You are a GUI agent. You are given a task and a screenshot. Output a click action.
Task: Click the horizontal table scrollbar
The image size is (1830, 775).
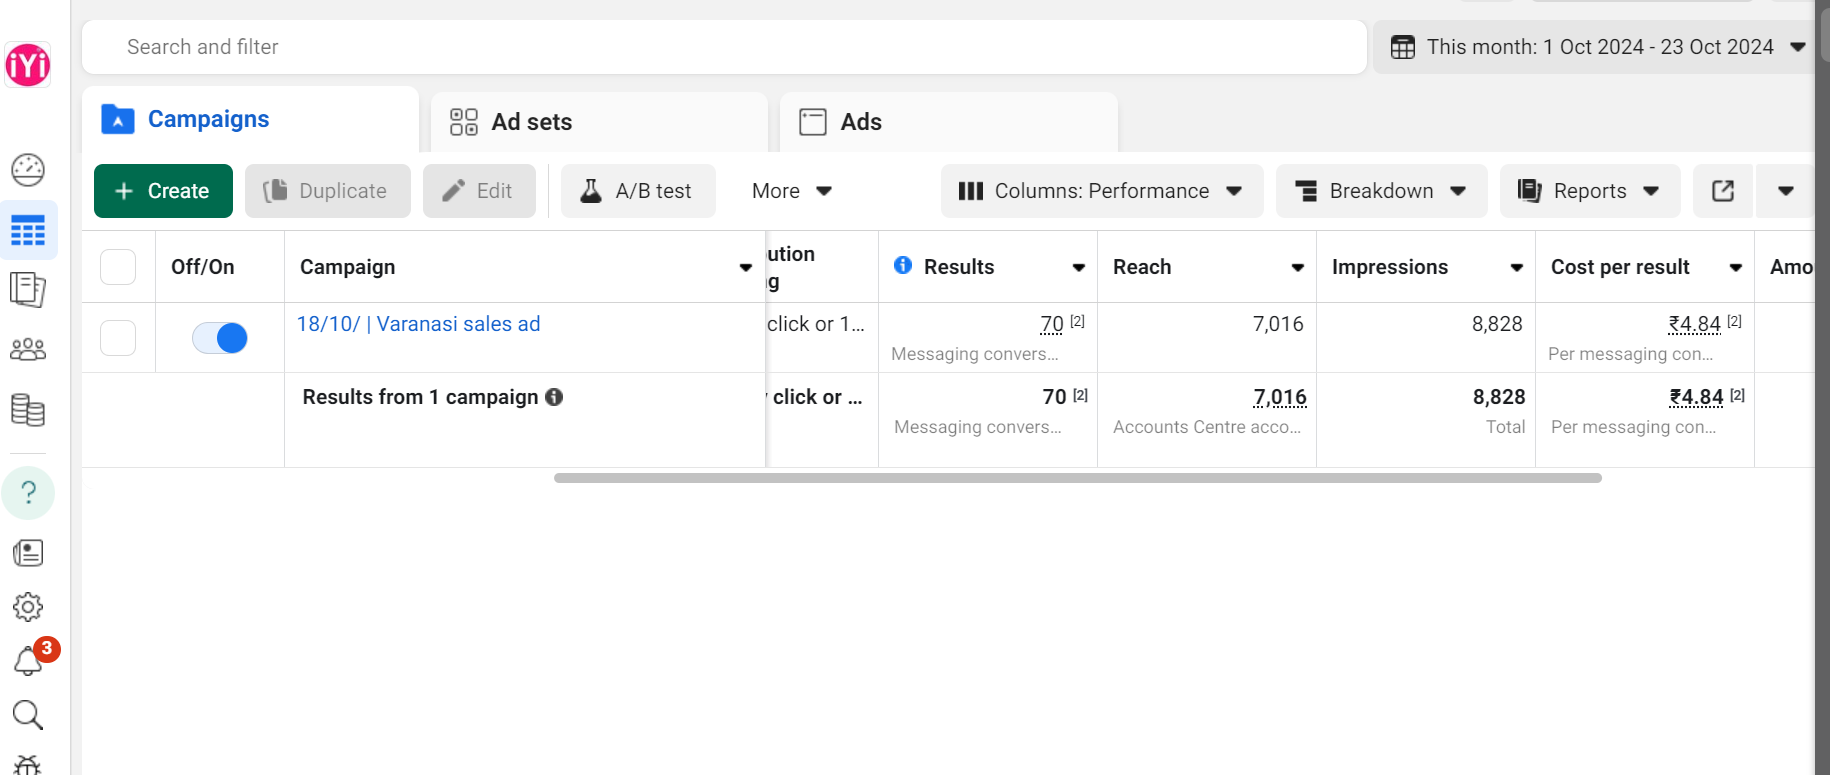coord(1077,478)
